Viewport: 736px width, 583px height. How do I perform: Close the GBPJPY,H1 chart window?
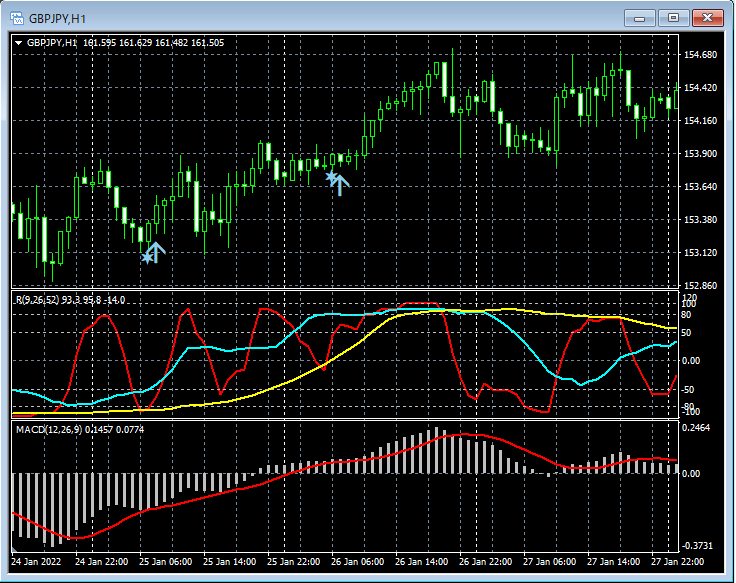pyautogui.click(x=707, y=18)
